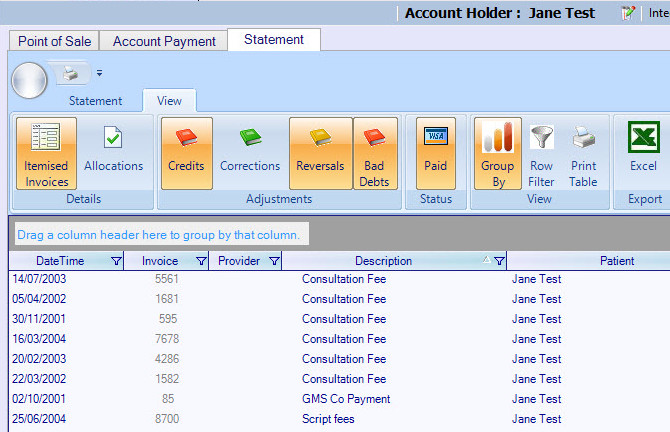Click Consultation Fee for invoice 7678

[344, 339]
